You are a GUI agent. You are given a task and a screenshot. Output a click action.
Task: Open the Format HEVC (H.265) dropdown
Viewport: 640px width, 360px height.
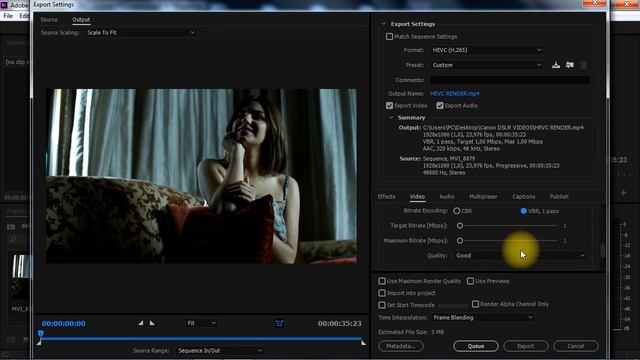point(487,50)
